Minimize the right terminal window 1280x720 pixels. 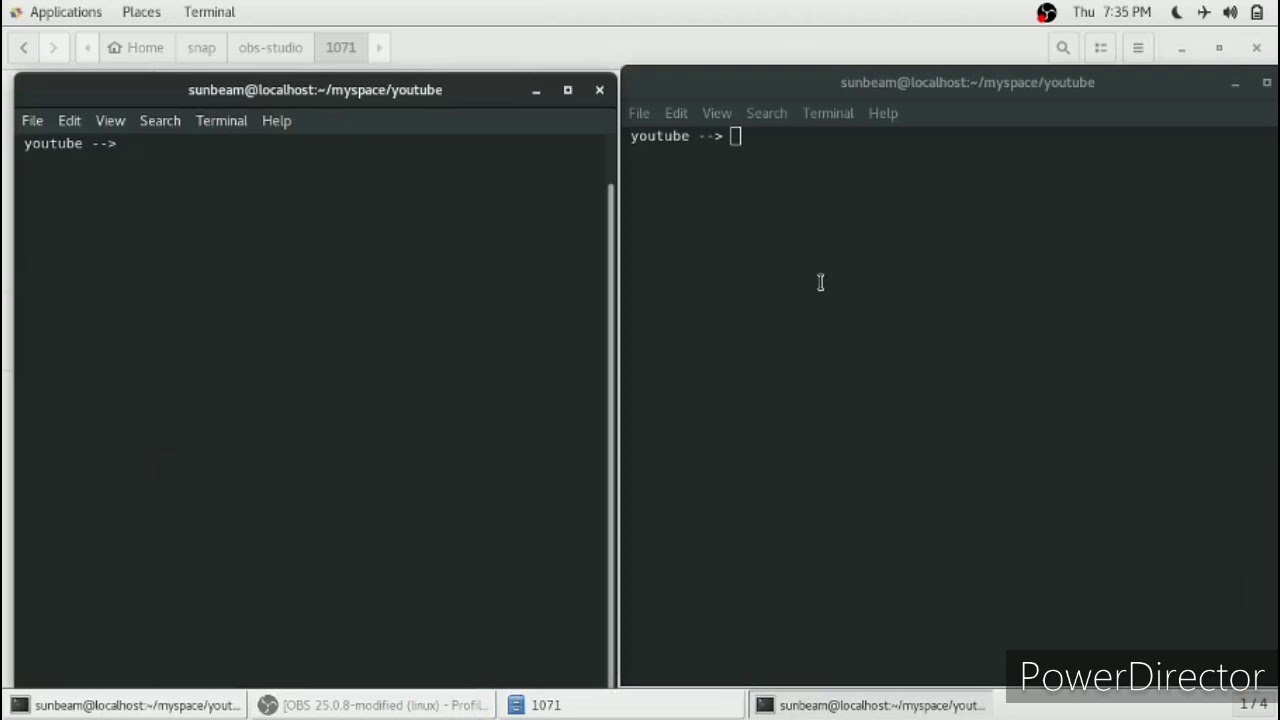click(x=1235, y=83)
